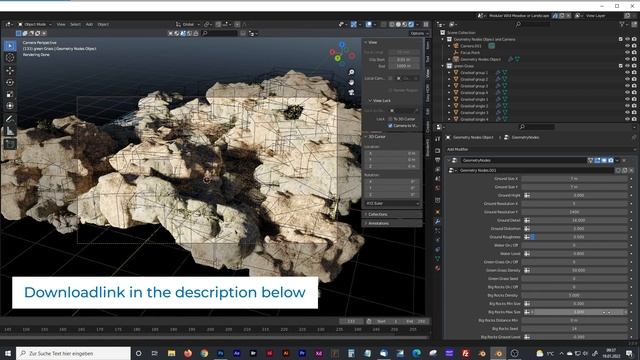
Task: Click modifier icon next to Grasleaf group 1
Action: [x=498, y=73]
